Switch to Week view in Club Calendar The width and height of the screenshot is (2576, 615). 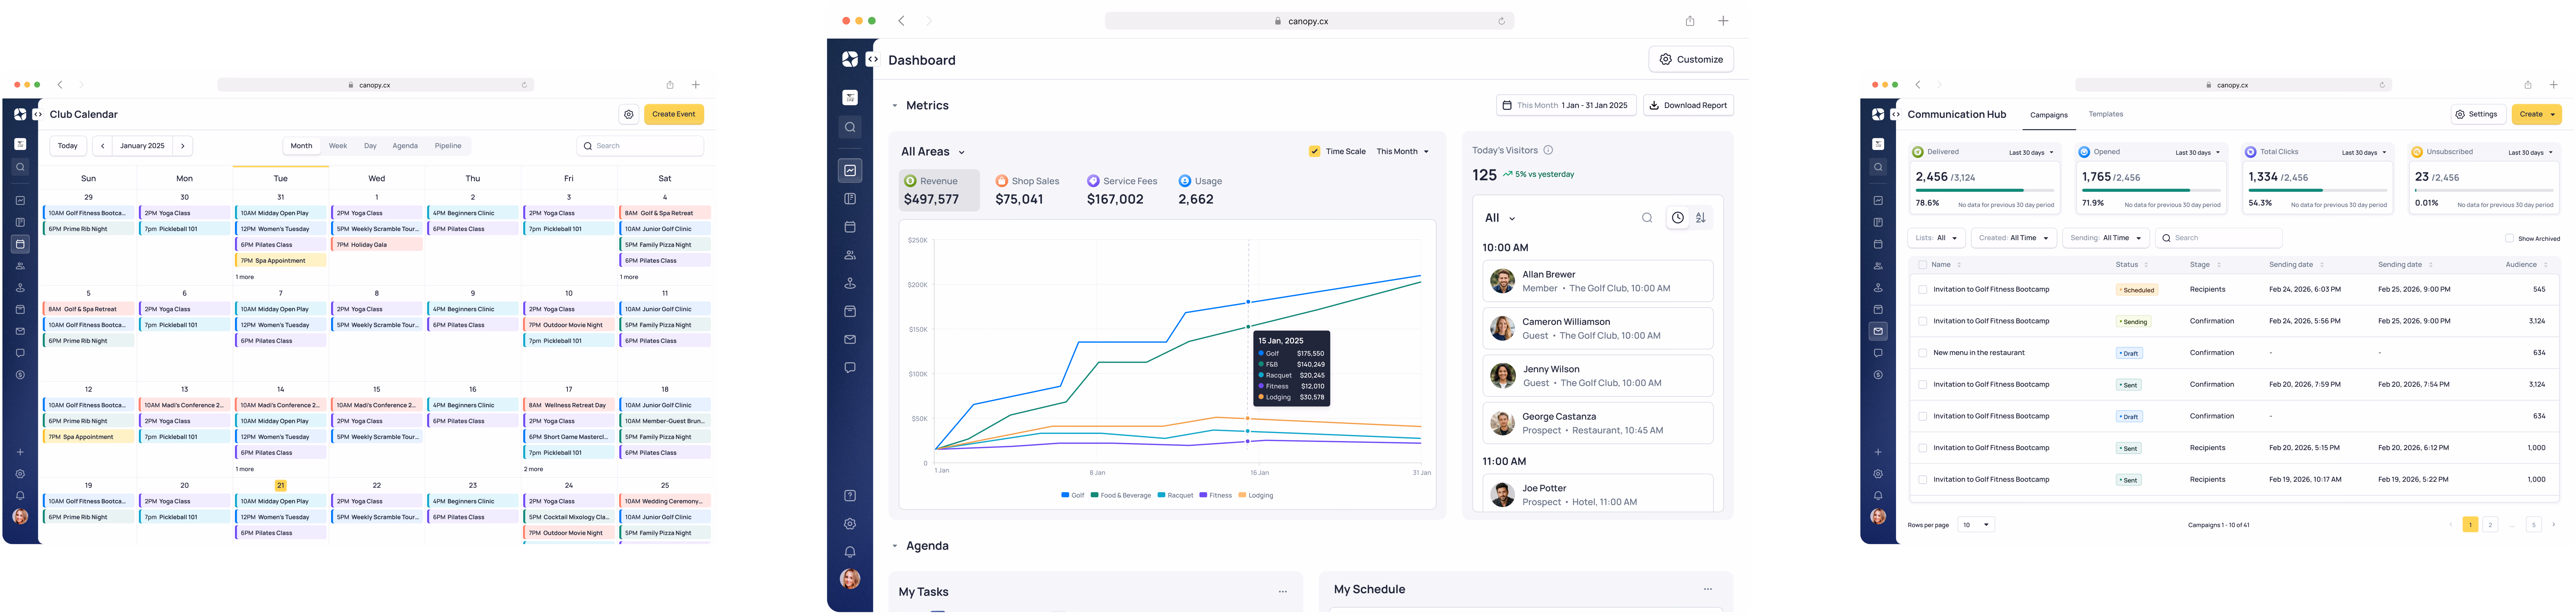click(338, 146)
